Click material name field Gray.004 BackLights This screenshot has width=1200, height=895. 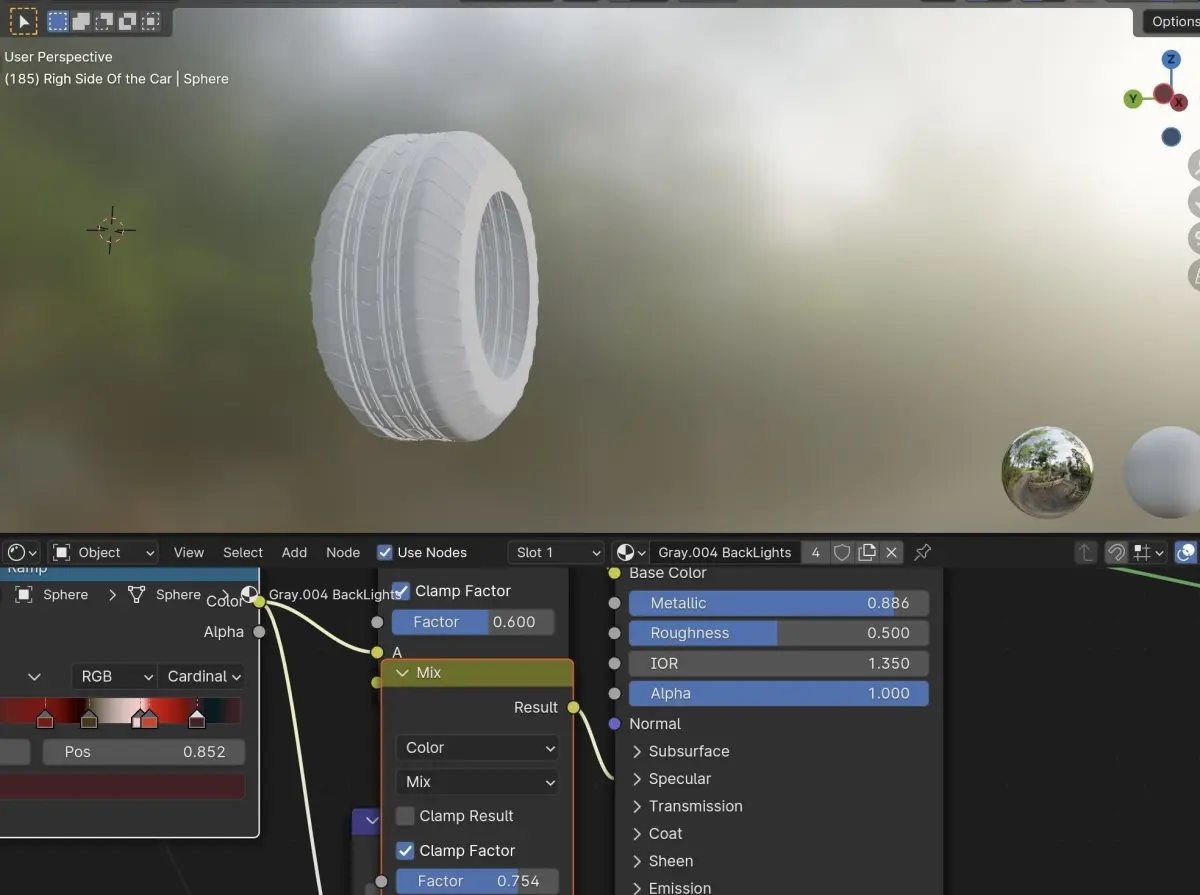[x=725, y=552]
